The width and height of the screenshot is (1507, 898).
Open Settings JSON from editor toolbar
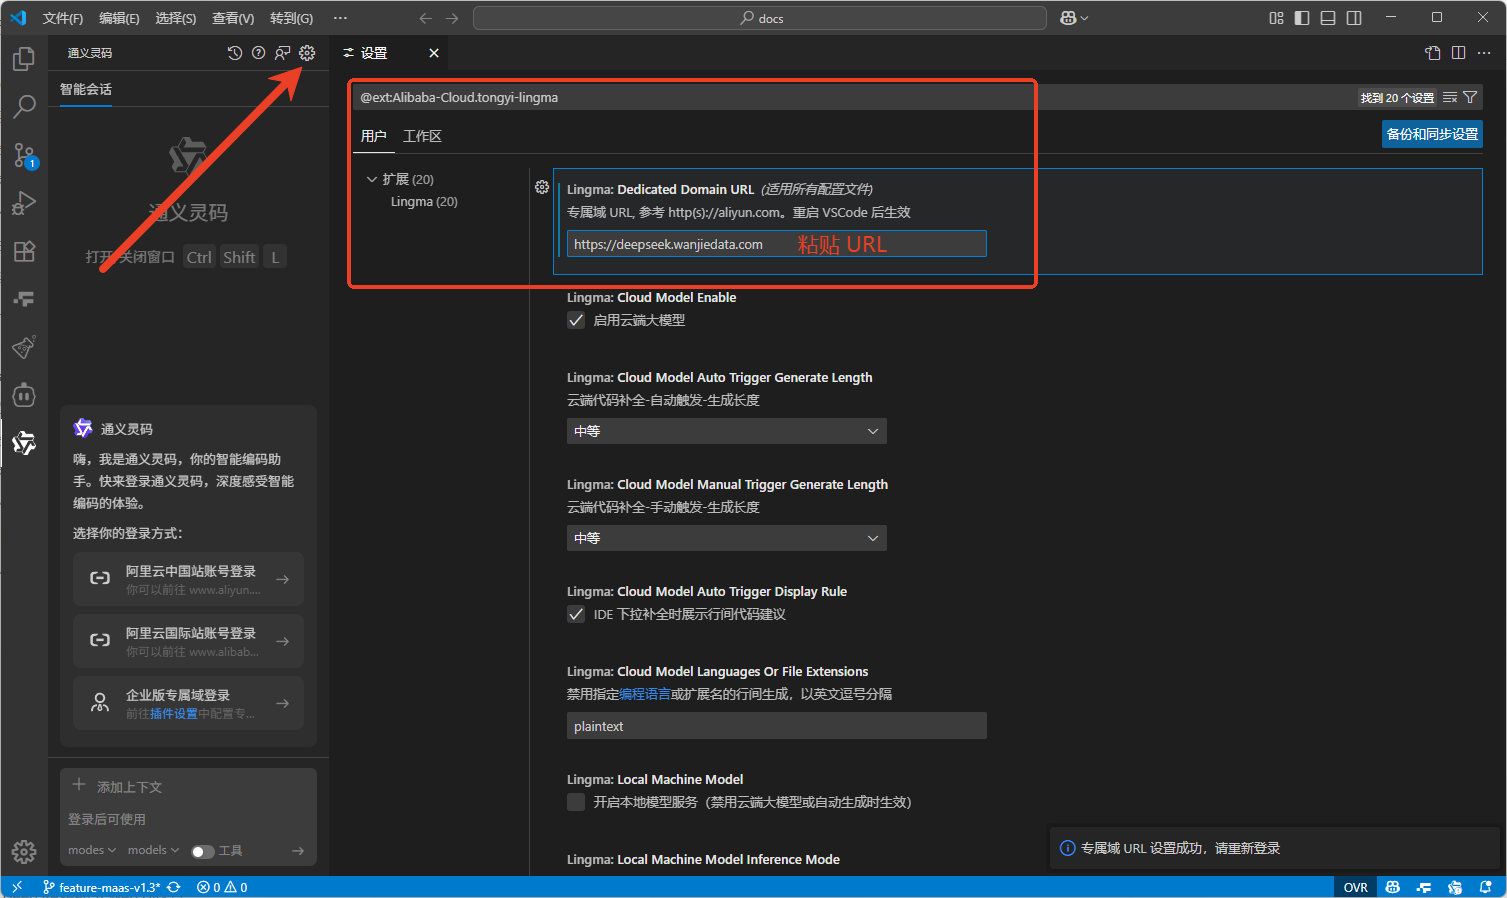pyautogui.click(x=1433, y=53)
